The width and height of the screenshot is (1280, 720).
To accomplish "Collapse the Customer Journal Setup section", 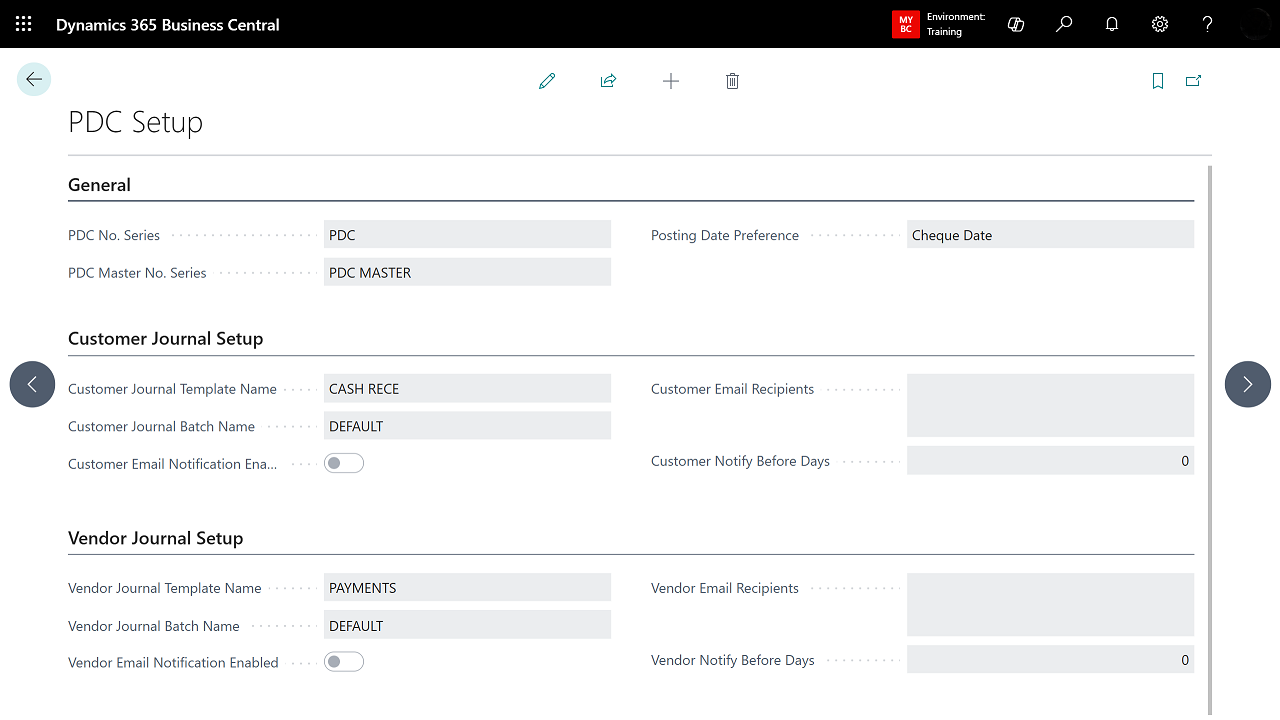I will pos(165,339).
